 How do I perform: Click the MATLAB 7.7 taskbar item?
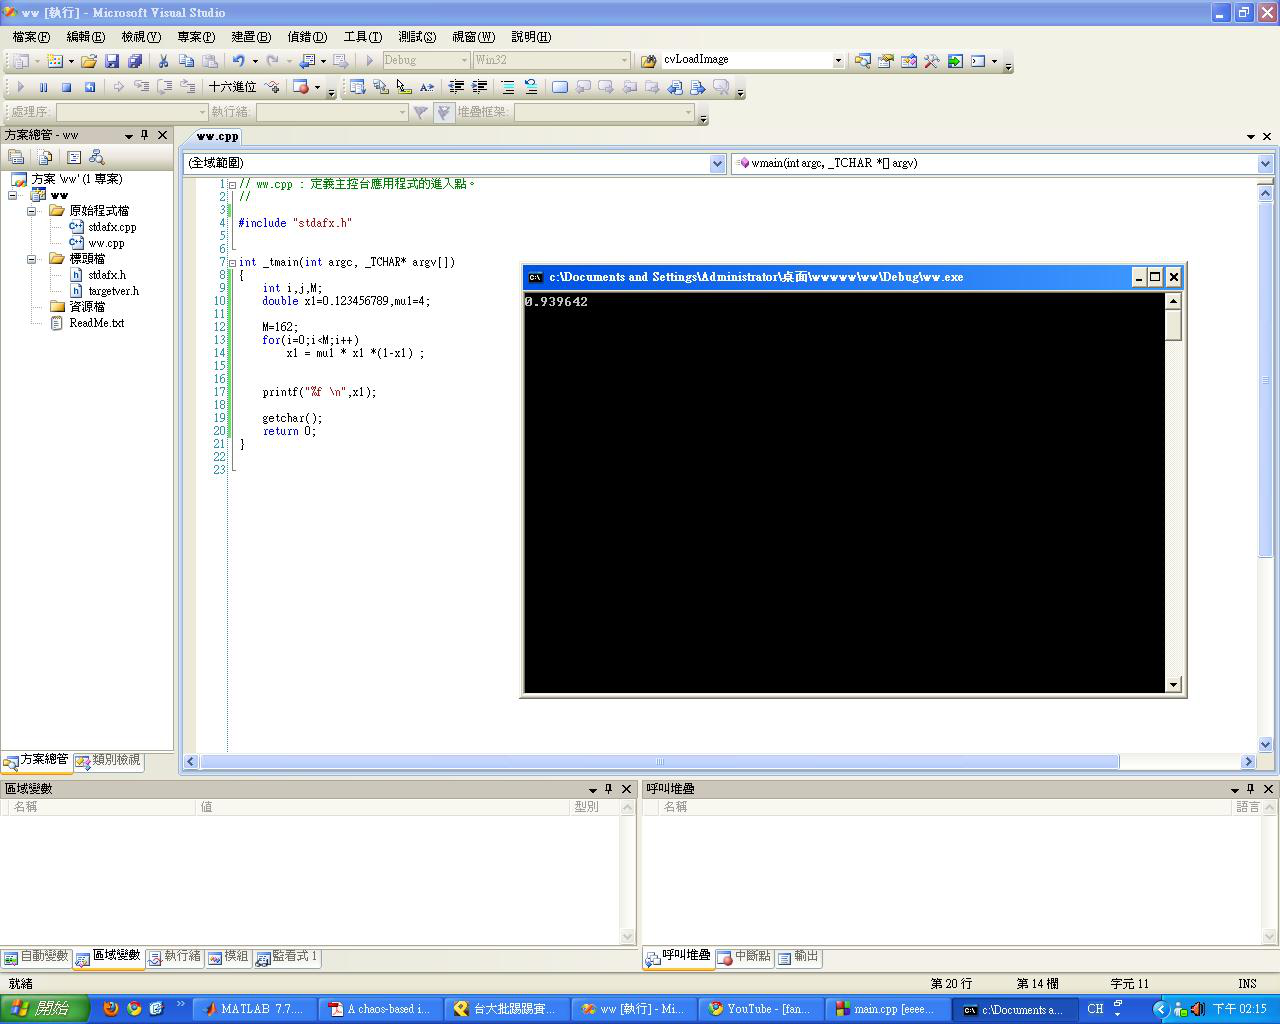(254, 1009)
